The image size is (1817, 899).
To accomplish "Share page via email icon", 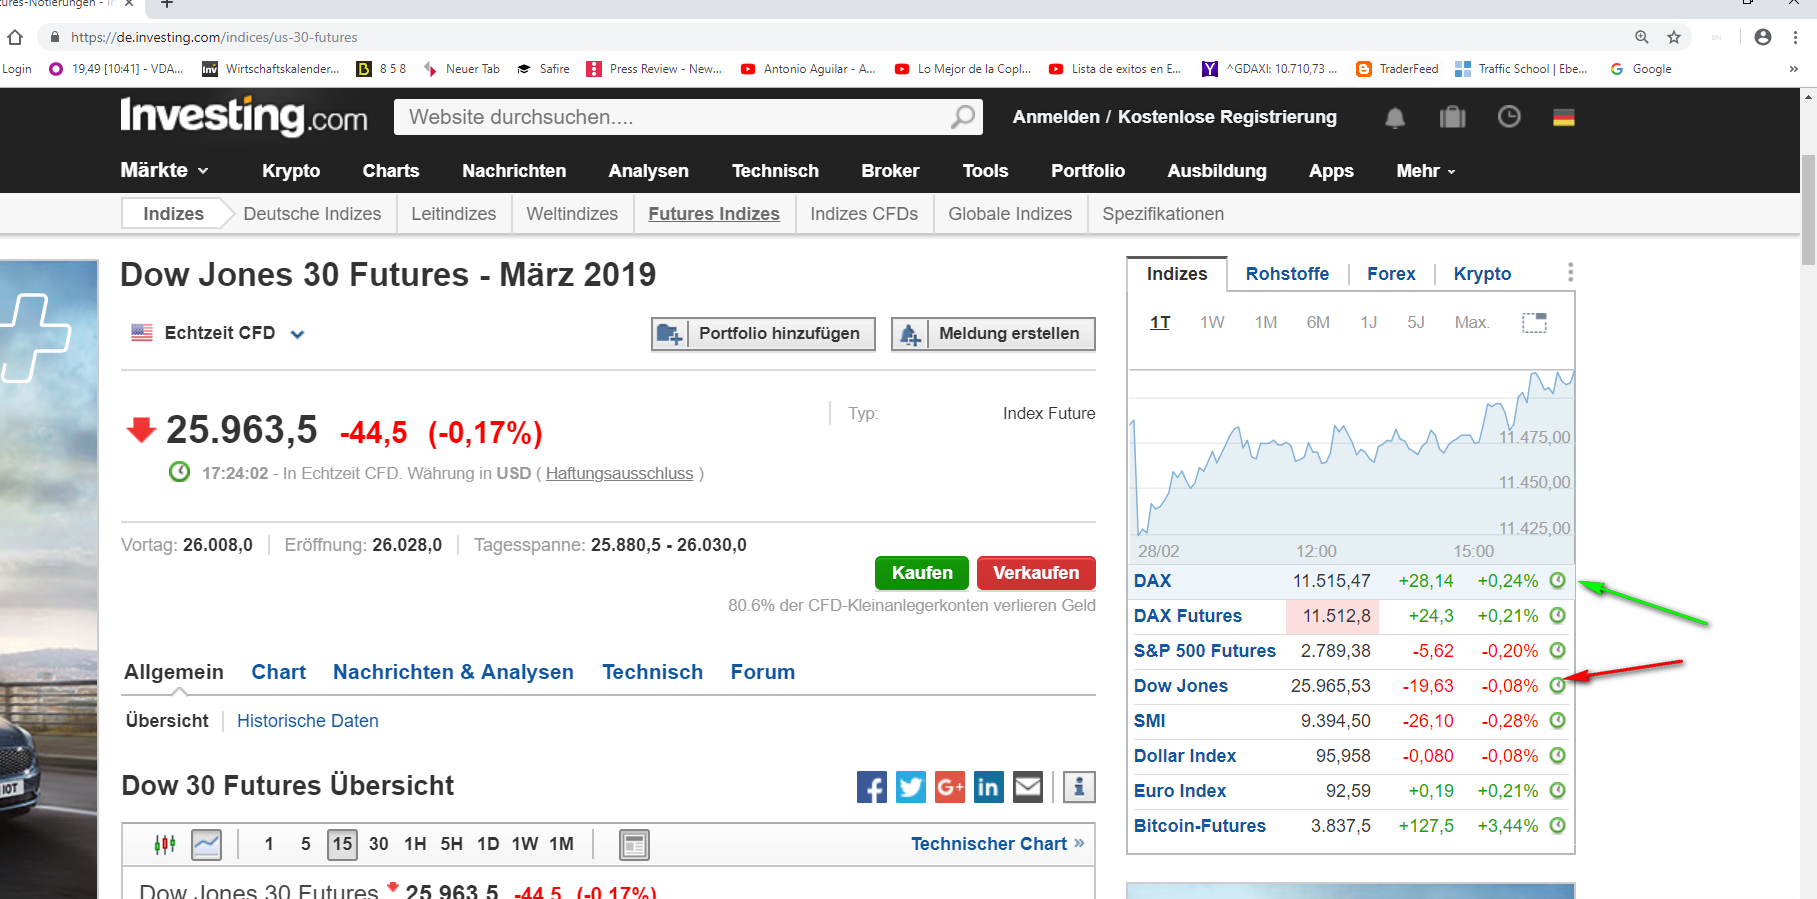I will 1028,787.
